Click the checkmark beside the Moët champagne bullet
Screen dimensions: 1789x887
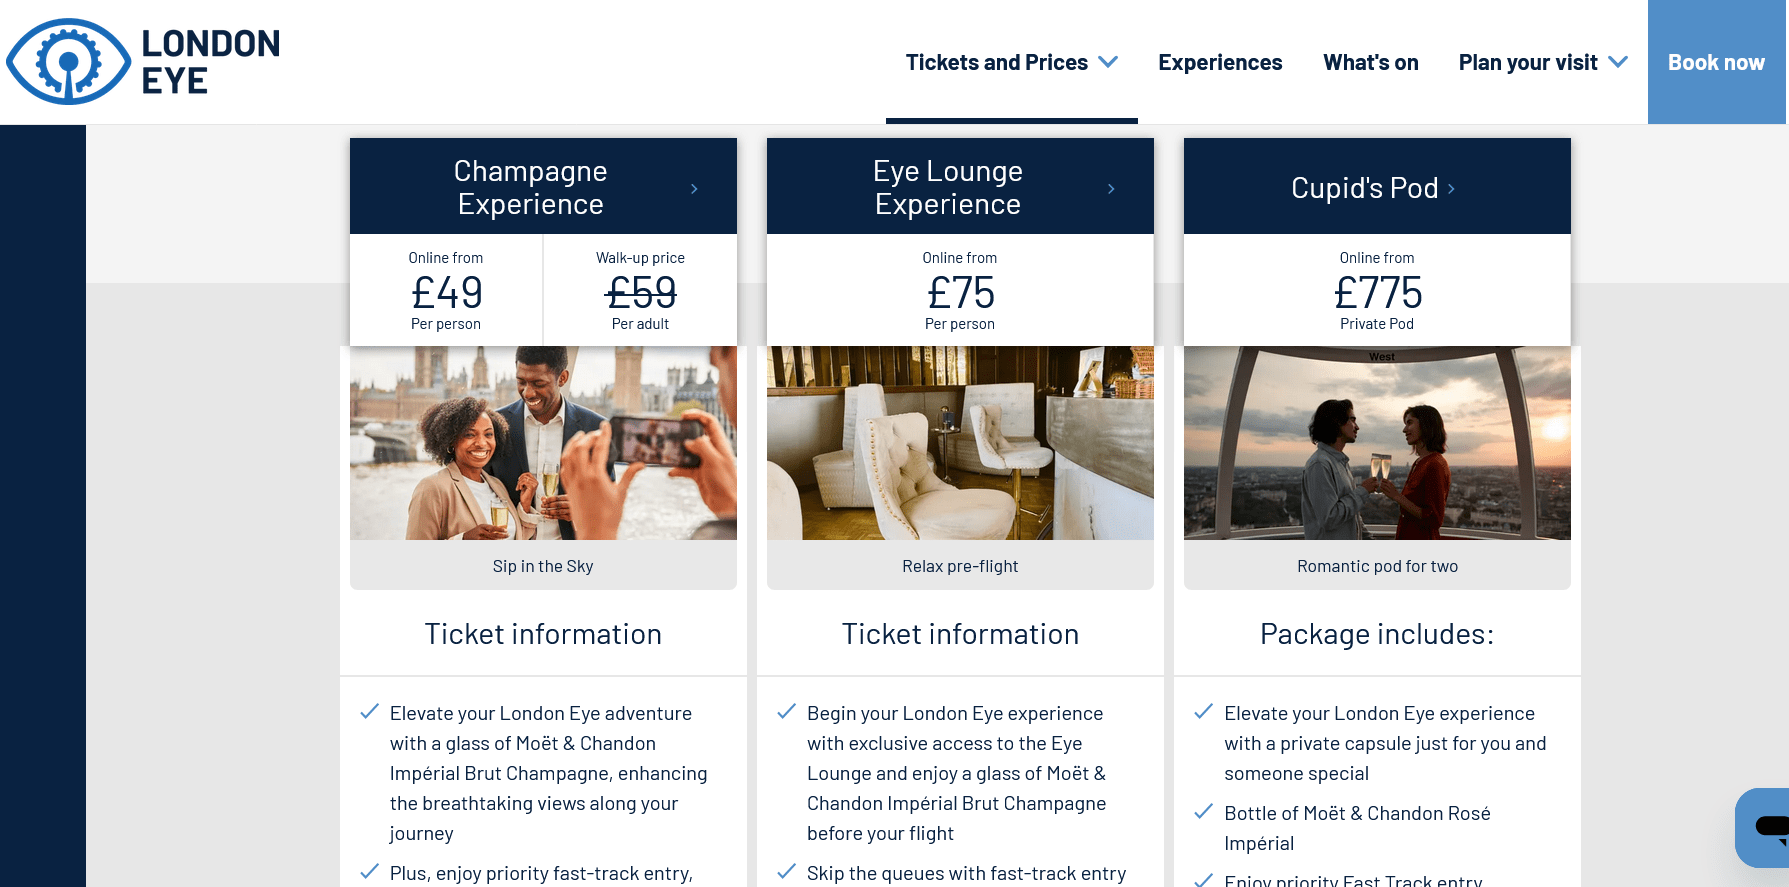point(368,711)
